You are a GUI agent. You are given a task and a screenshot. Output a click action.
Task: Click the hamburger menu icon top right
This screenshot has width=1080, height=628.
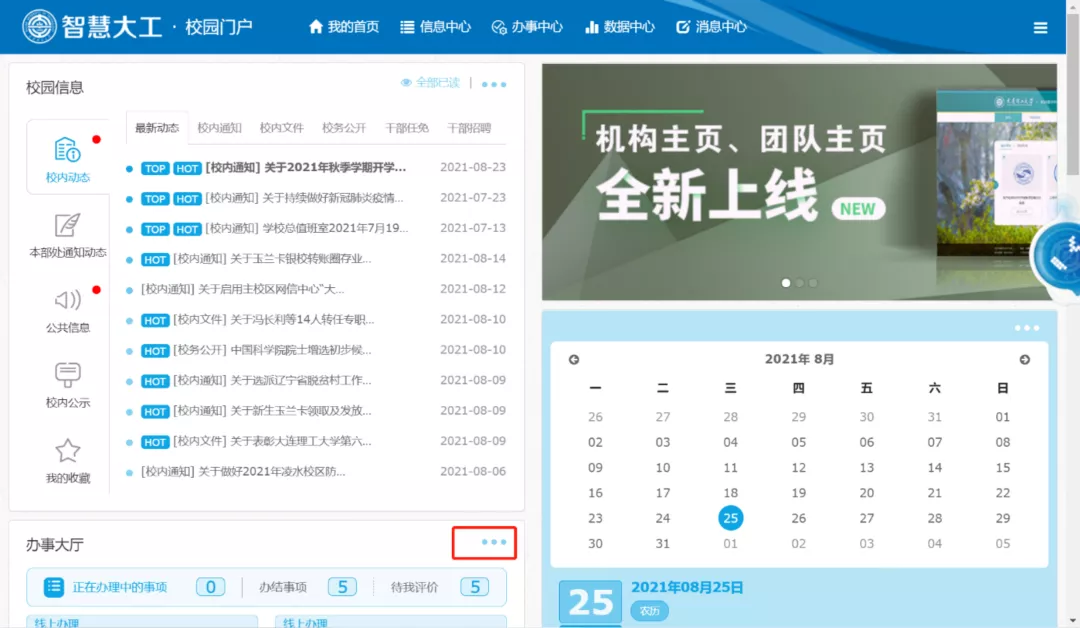1040,27
